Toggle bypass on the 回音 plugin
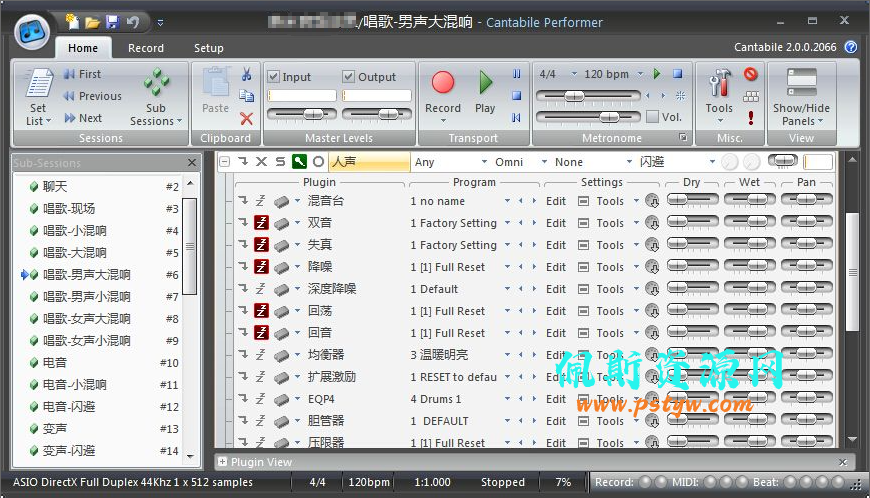Image resolution: width=870 pixels, height=498 pixels. (x=261, y=333)
